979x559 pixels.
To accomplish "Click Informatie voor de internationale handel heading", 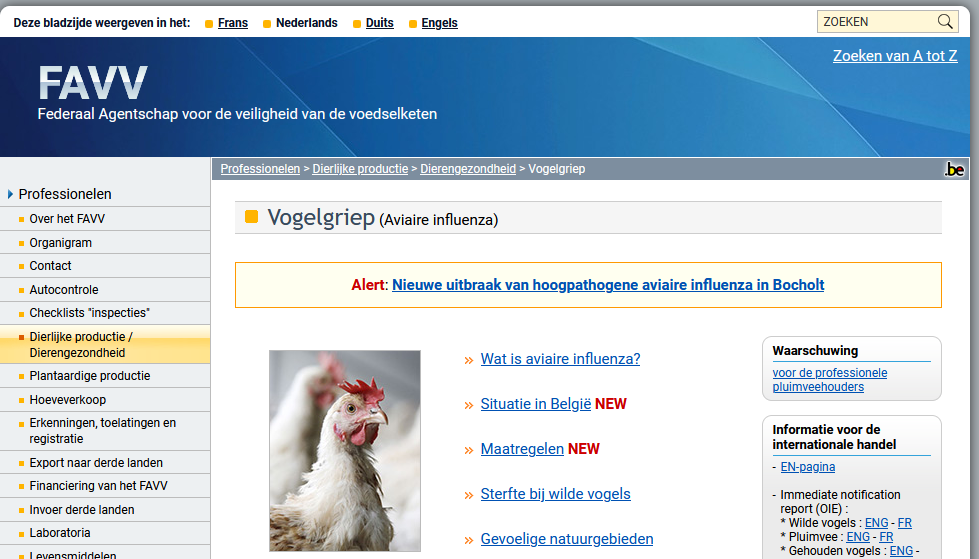I will 834,437.
